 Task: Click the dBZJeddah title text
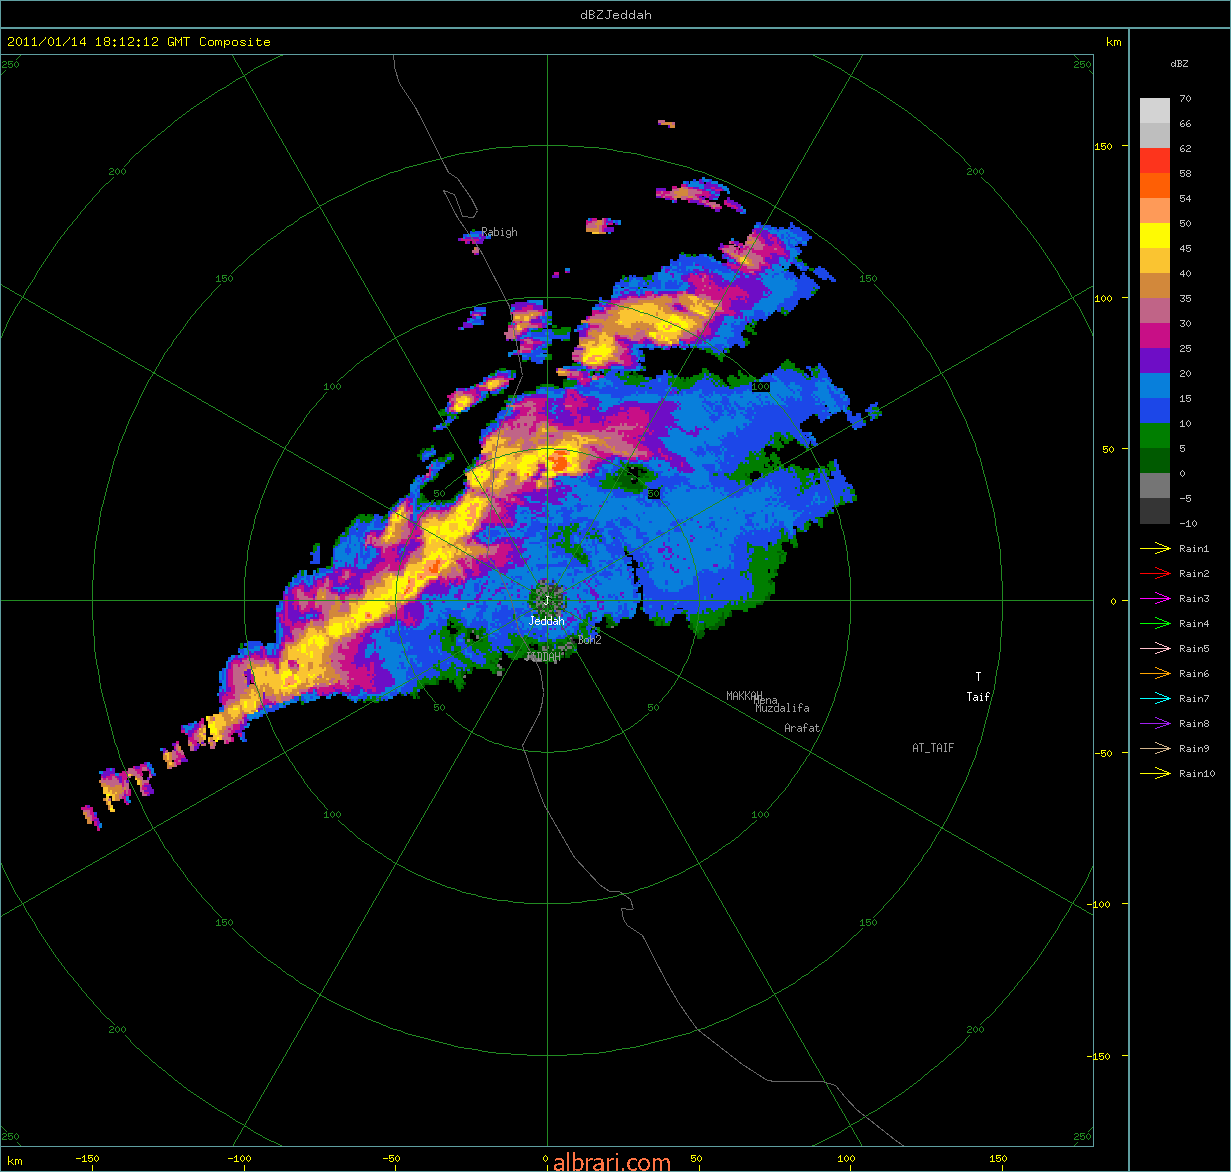(616, 14)
